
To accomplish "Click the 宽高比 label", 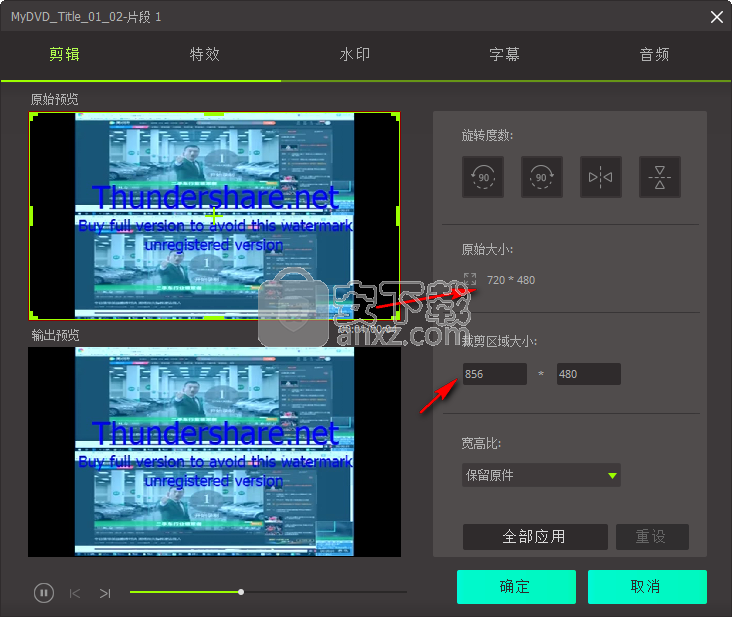I will (x=481, y=443).
